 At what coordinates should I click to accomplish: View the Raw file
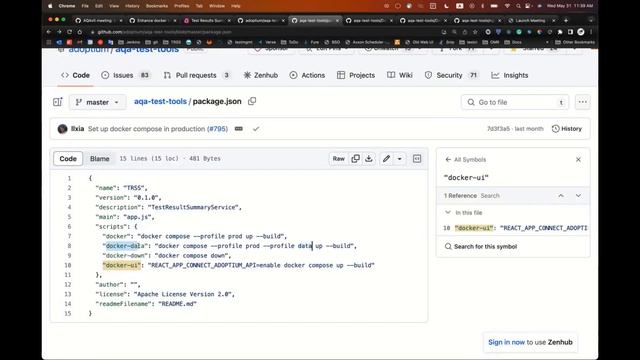click(x=338, y=159)
